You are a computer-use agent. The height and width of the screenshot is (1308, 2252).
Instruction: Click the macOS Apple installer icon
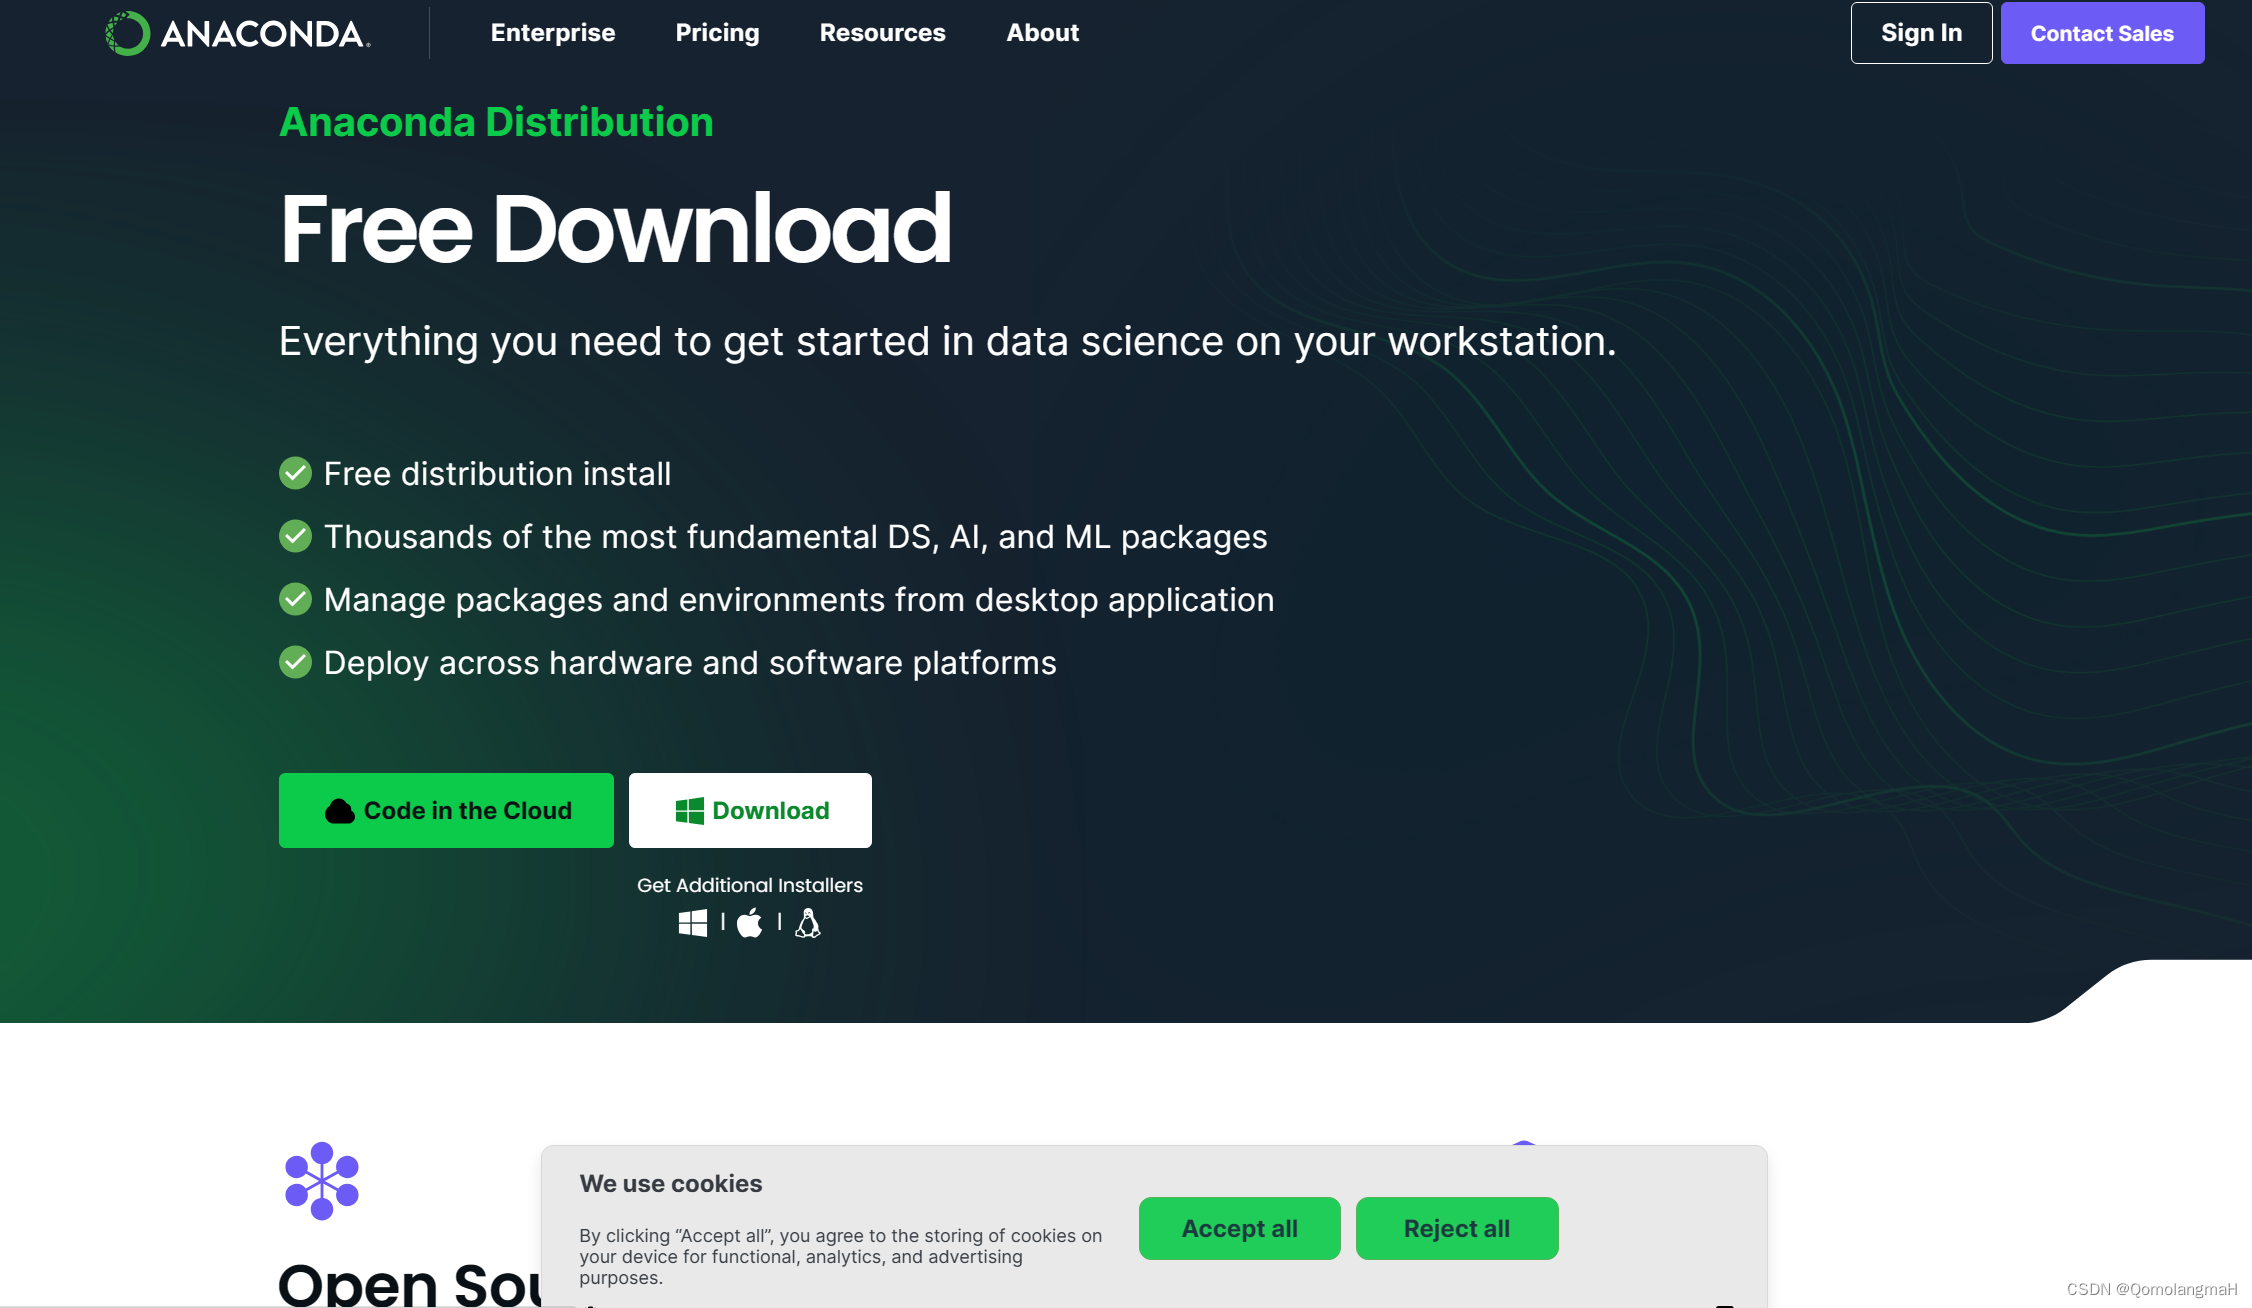point(750,922)
